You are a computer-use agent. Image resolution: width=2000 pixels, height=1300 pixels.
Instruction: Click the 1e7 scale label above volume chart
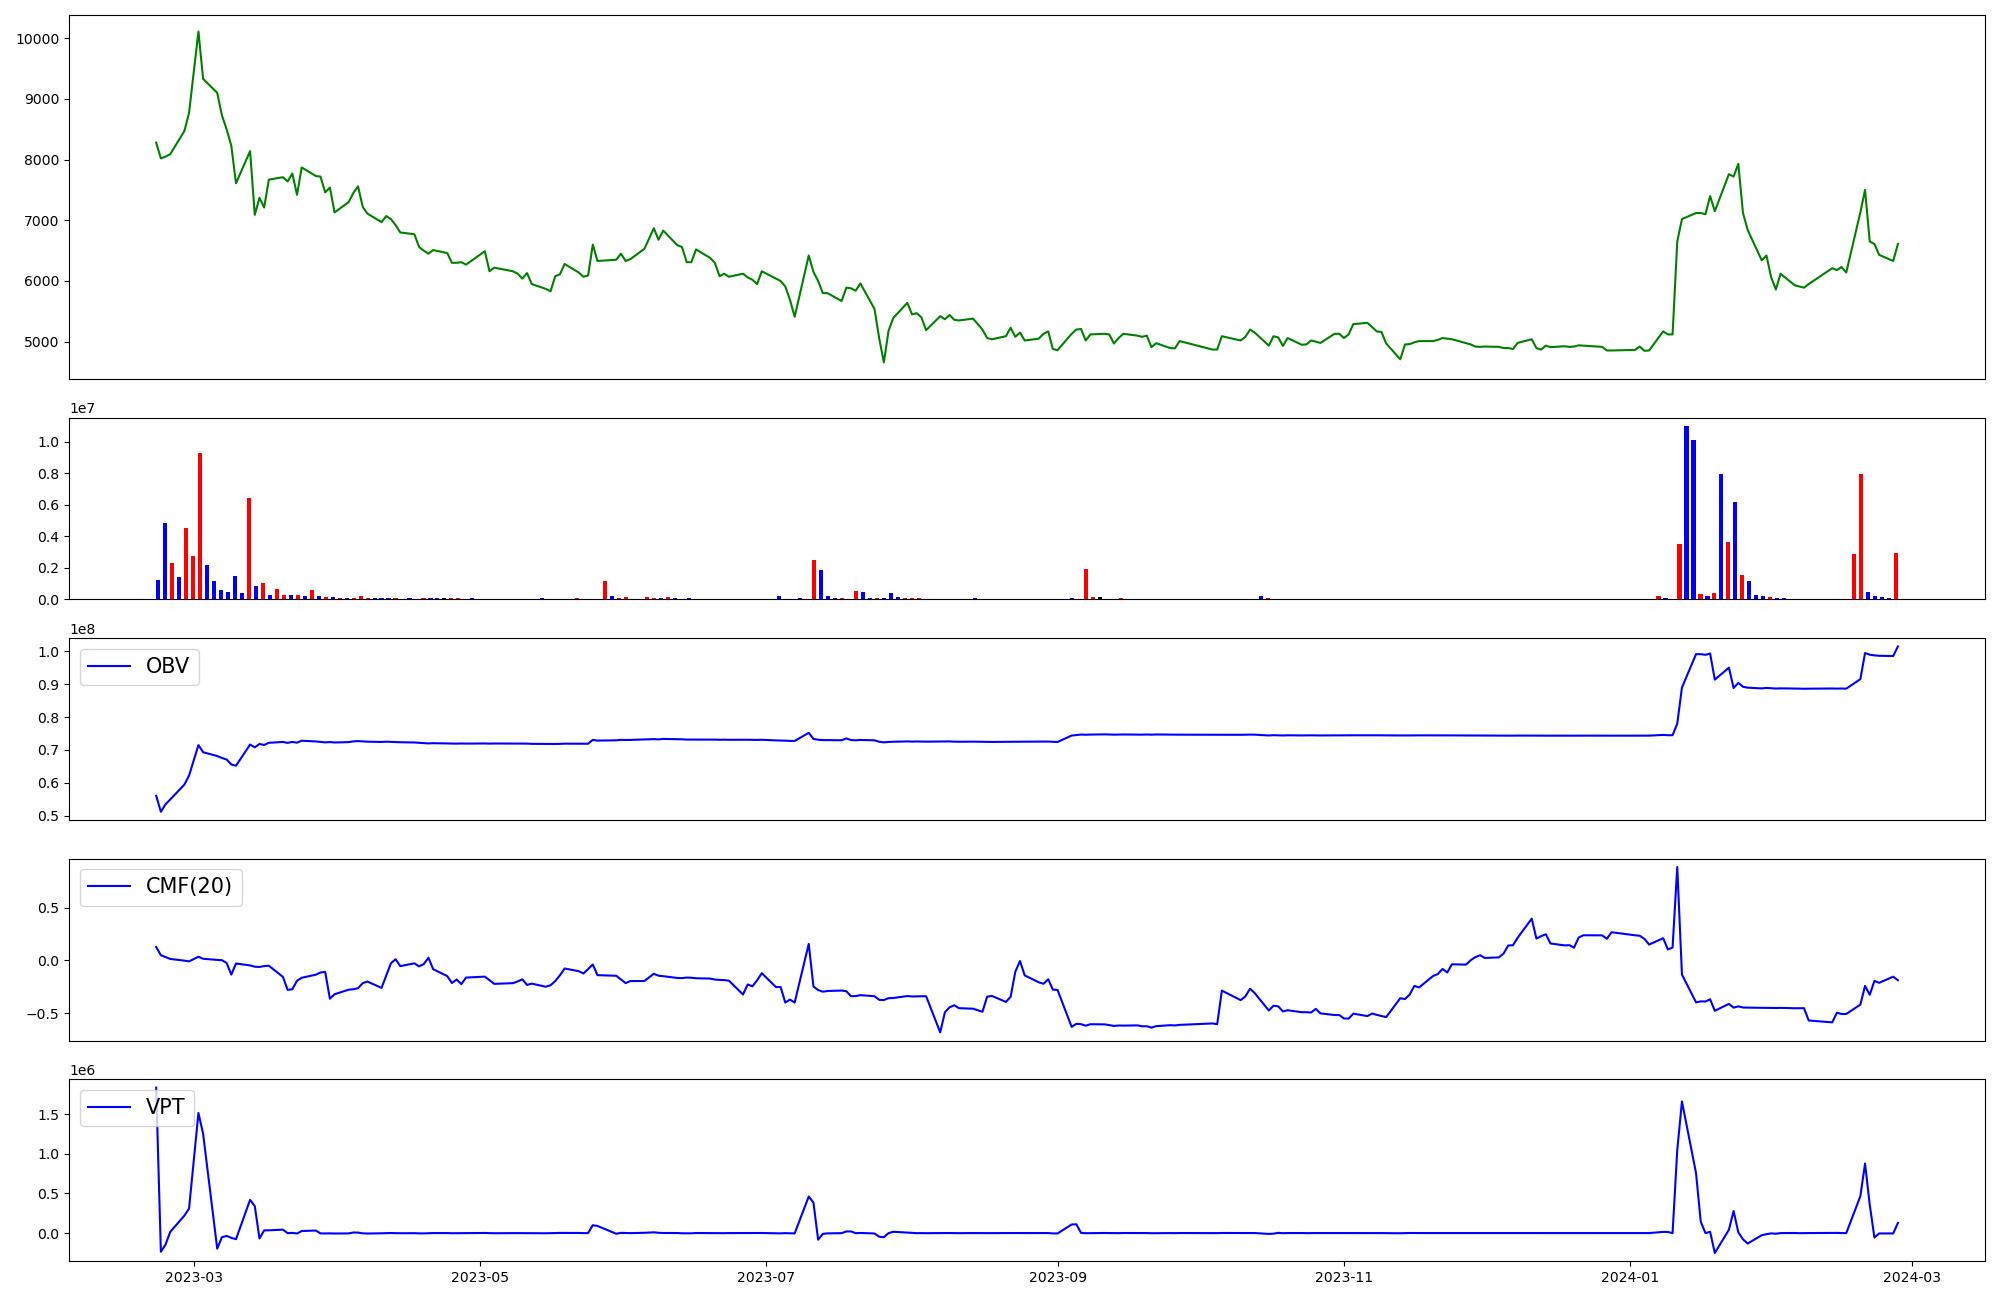pyautogui.click(x=82, y=409)
